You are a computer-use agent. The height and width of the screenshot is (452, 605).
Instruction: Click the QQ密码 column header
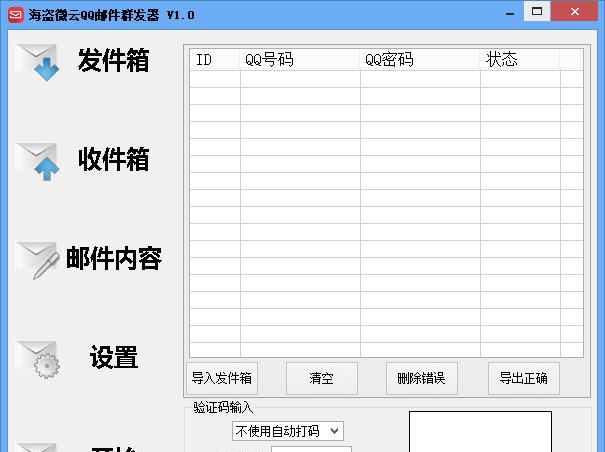point(420,59)
